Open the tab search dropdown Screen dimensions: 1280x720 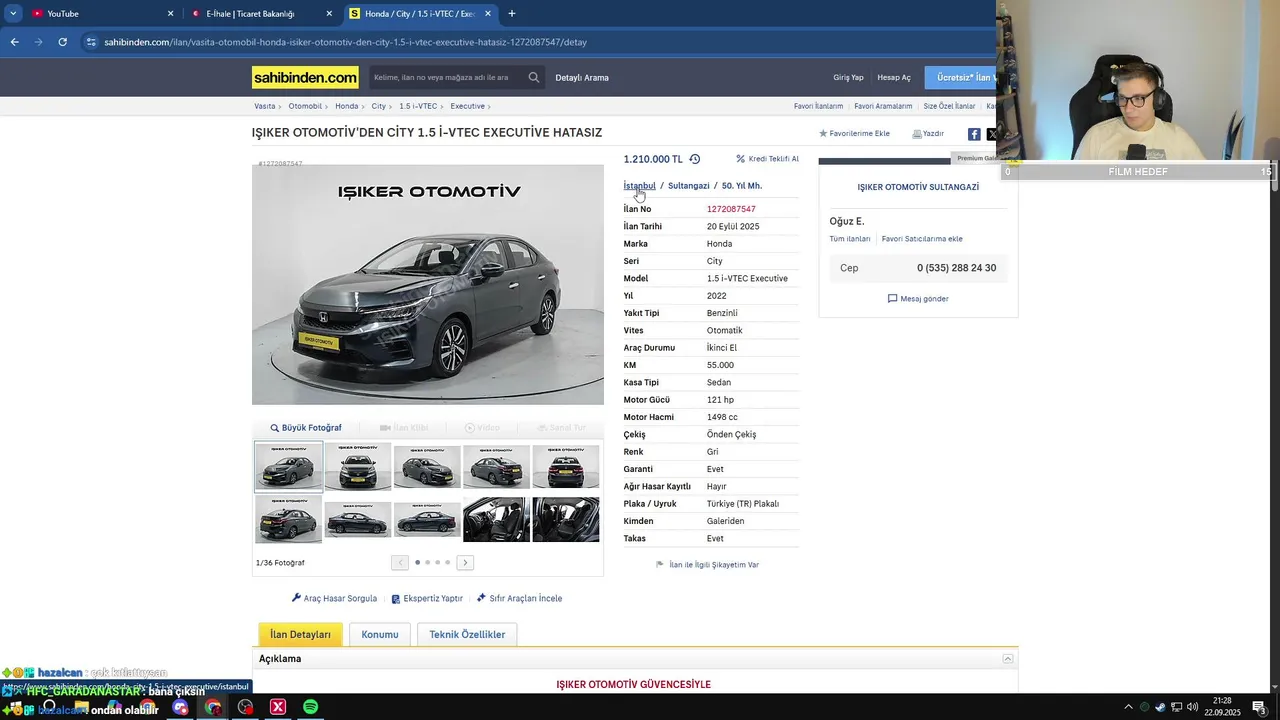pyautogui.click(x=13, y=13)
